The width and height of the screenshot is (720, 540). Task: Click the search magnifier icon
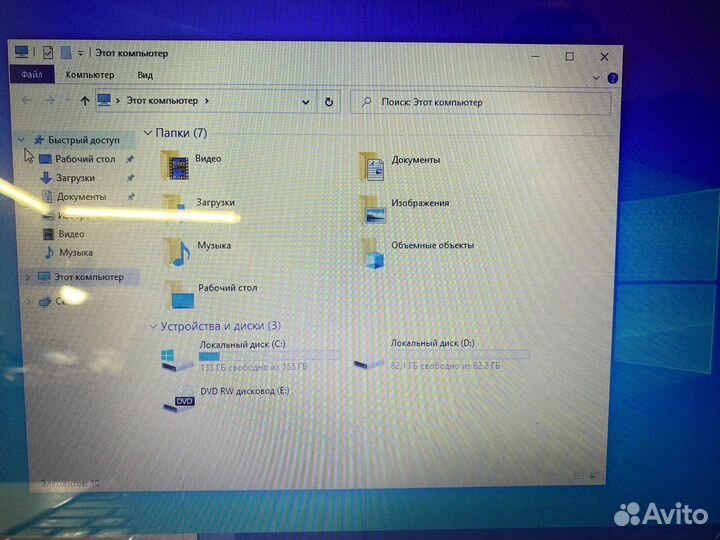366,101
